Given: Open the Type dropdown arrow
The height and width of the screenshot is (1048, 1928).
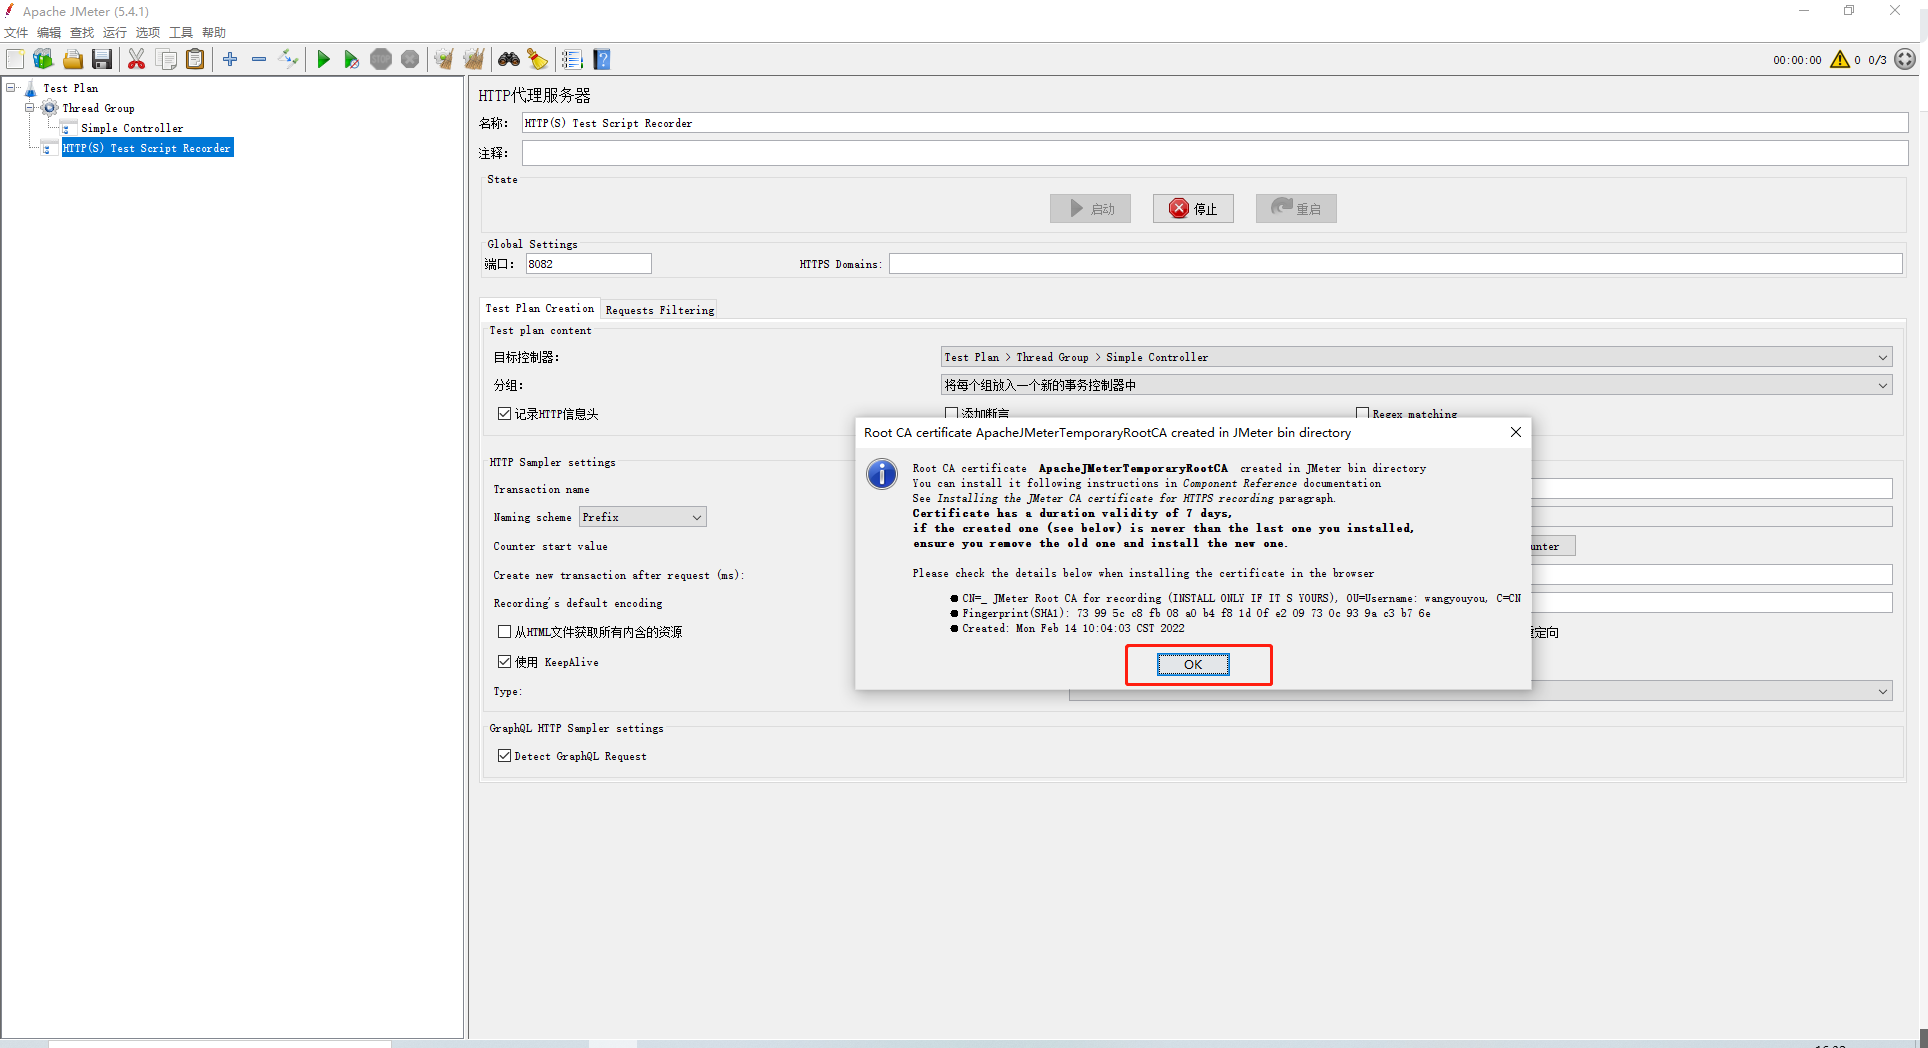Looking at the screenshot, I should [x=1882, y=691].
